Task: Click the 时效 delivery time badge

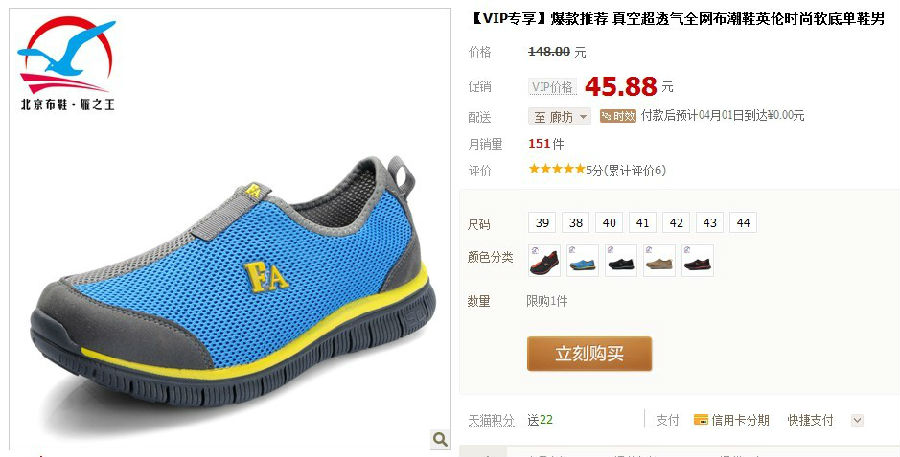Action: point(618,116)
